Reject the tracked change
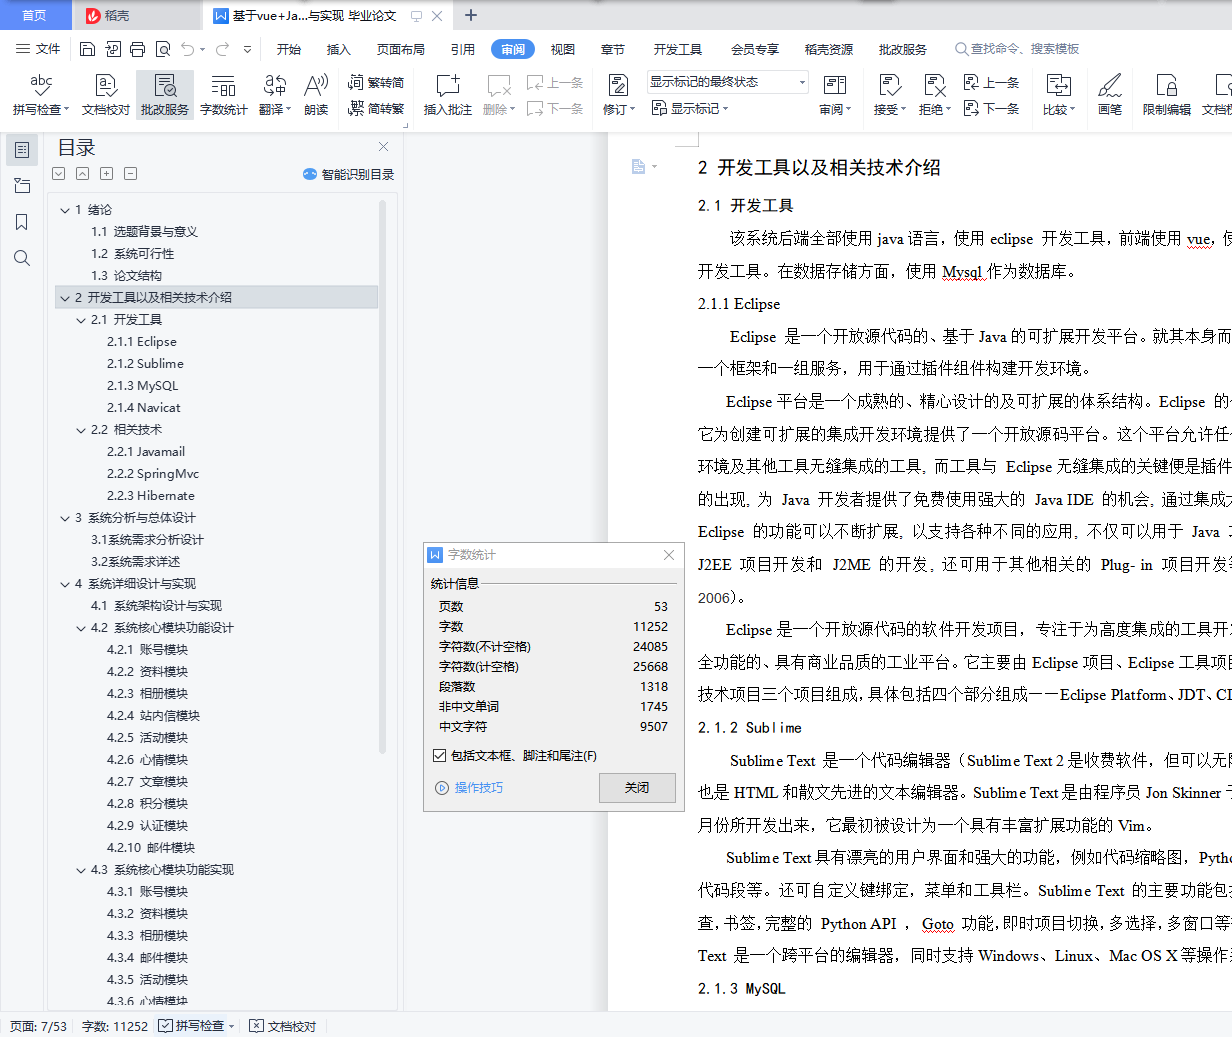The image size is (1232, 1037). click(x=934, y=95)
